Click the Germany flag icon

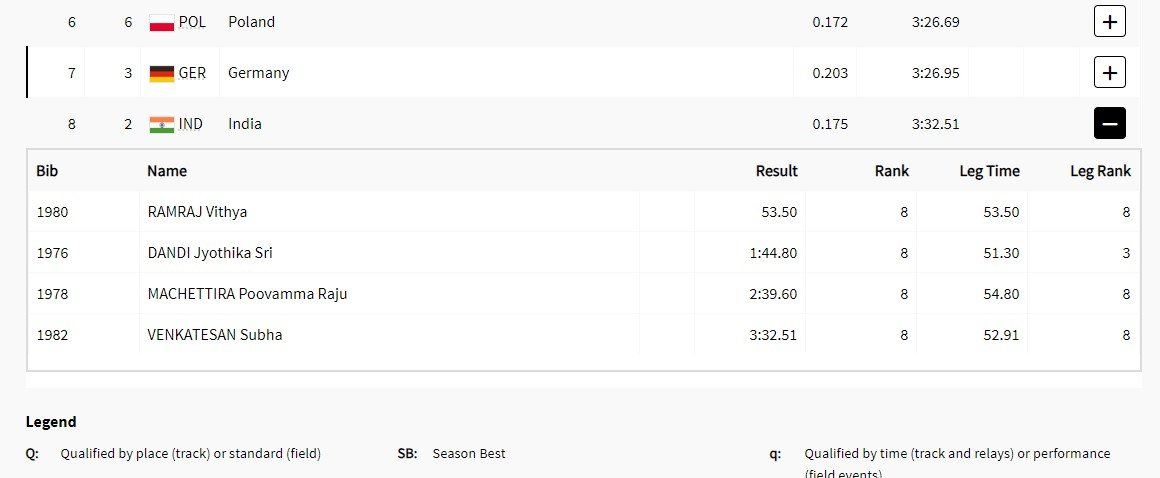click(161, 73)
